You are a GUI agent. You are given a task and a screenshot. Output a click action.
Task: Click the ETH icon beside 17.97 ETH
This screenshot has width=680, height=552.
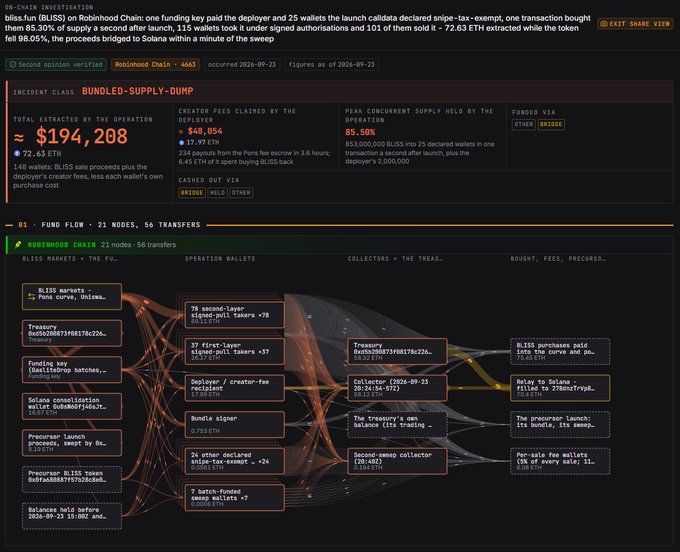coord(181,142)
